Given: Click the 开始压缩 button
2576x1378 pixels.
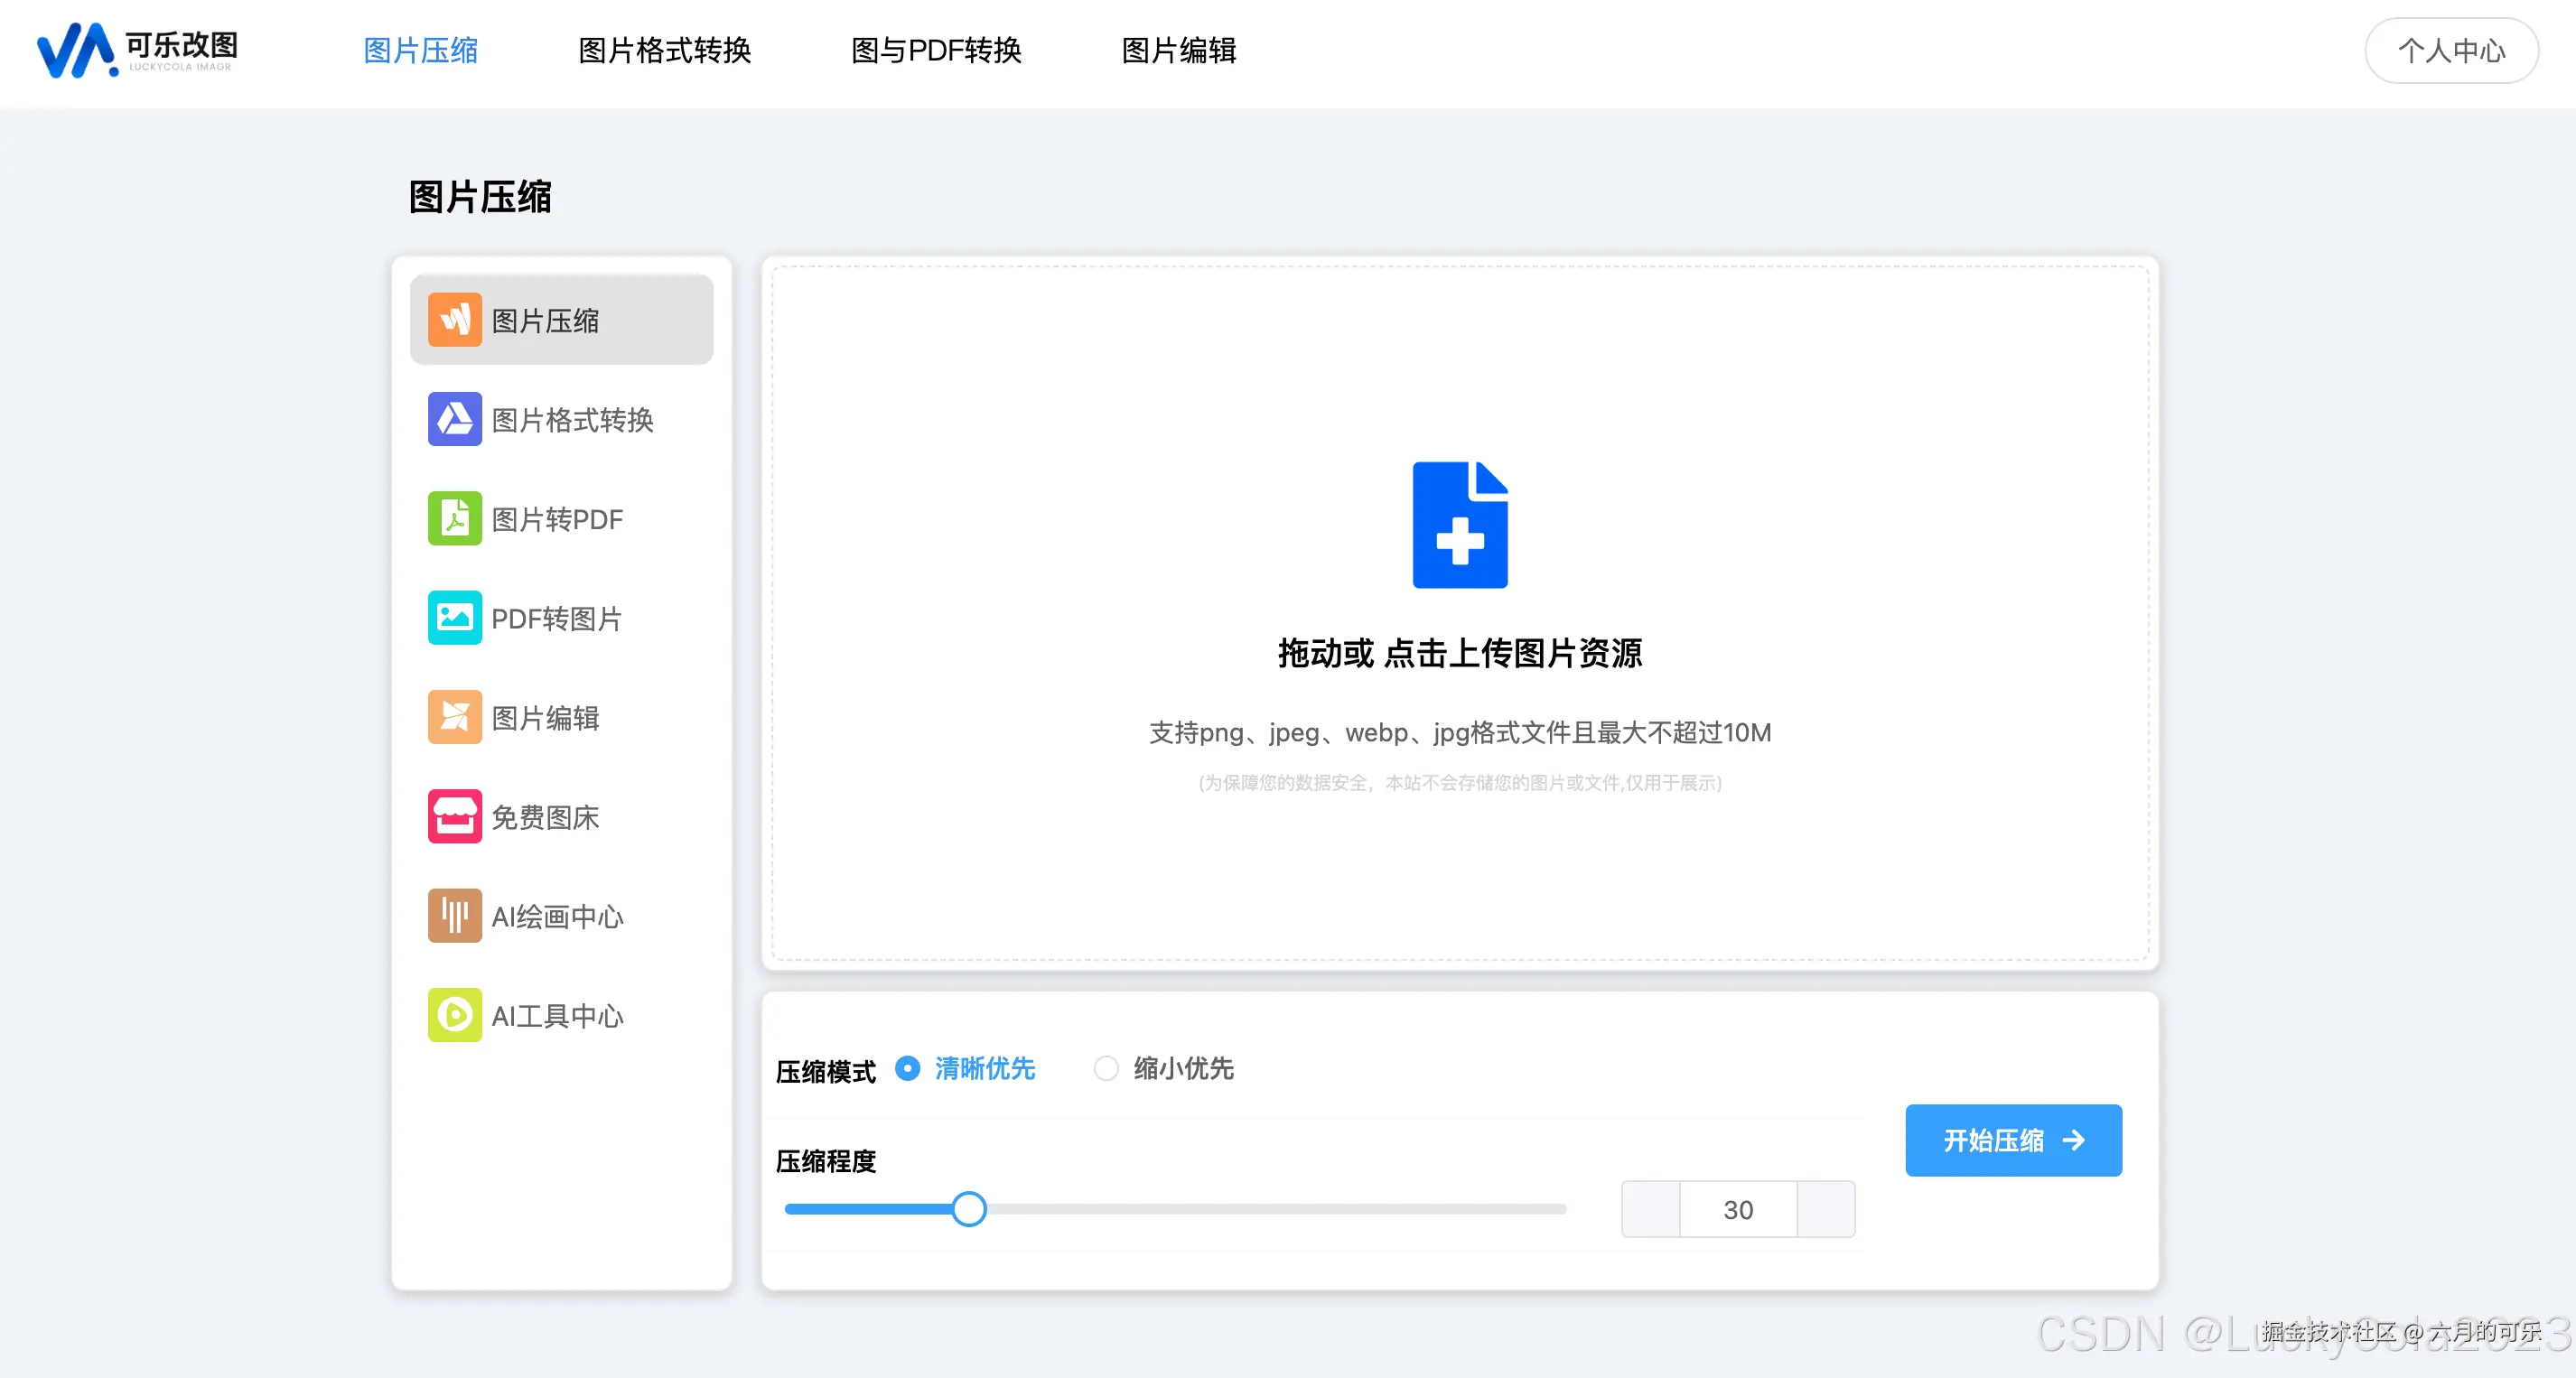Looking at the screenshot, I should coord(2013,1140).
